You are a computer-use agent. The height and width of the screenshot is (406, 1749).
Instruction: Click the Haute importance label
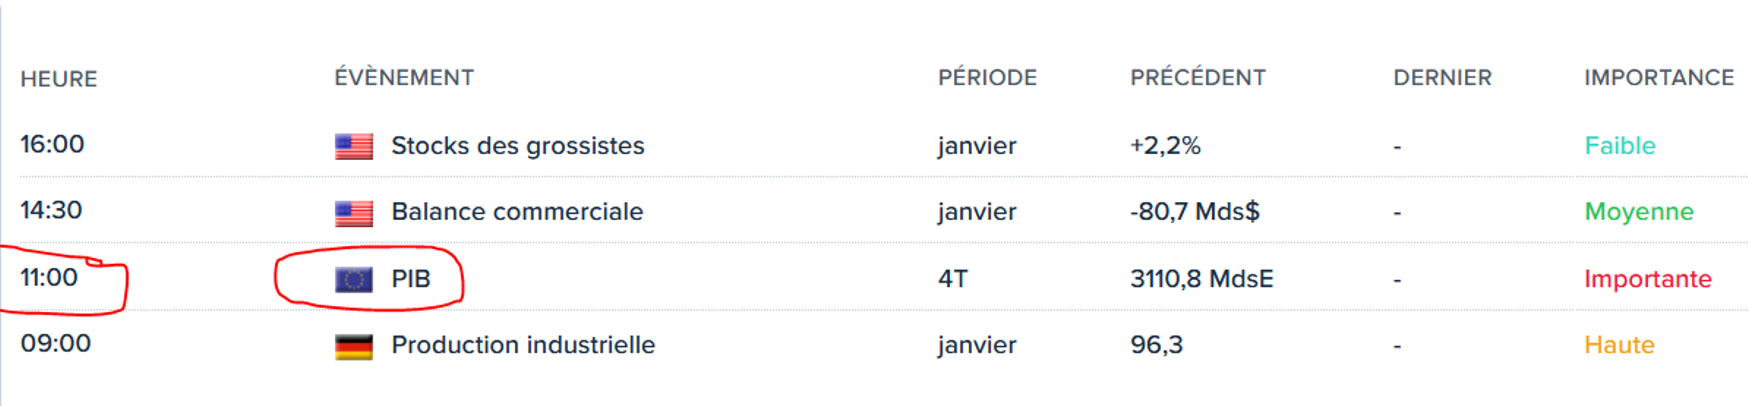(x=1618, y=345)
